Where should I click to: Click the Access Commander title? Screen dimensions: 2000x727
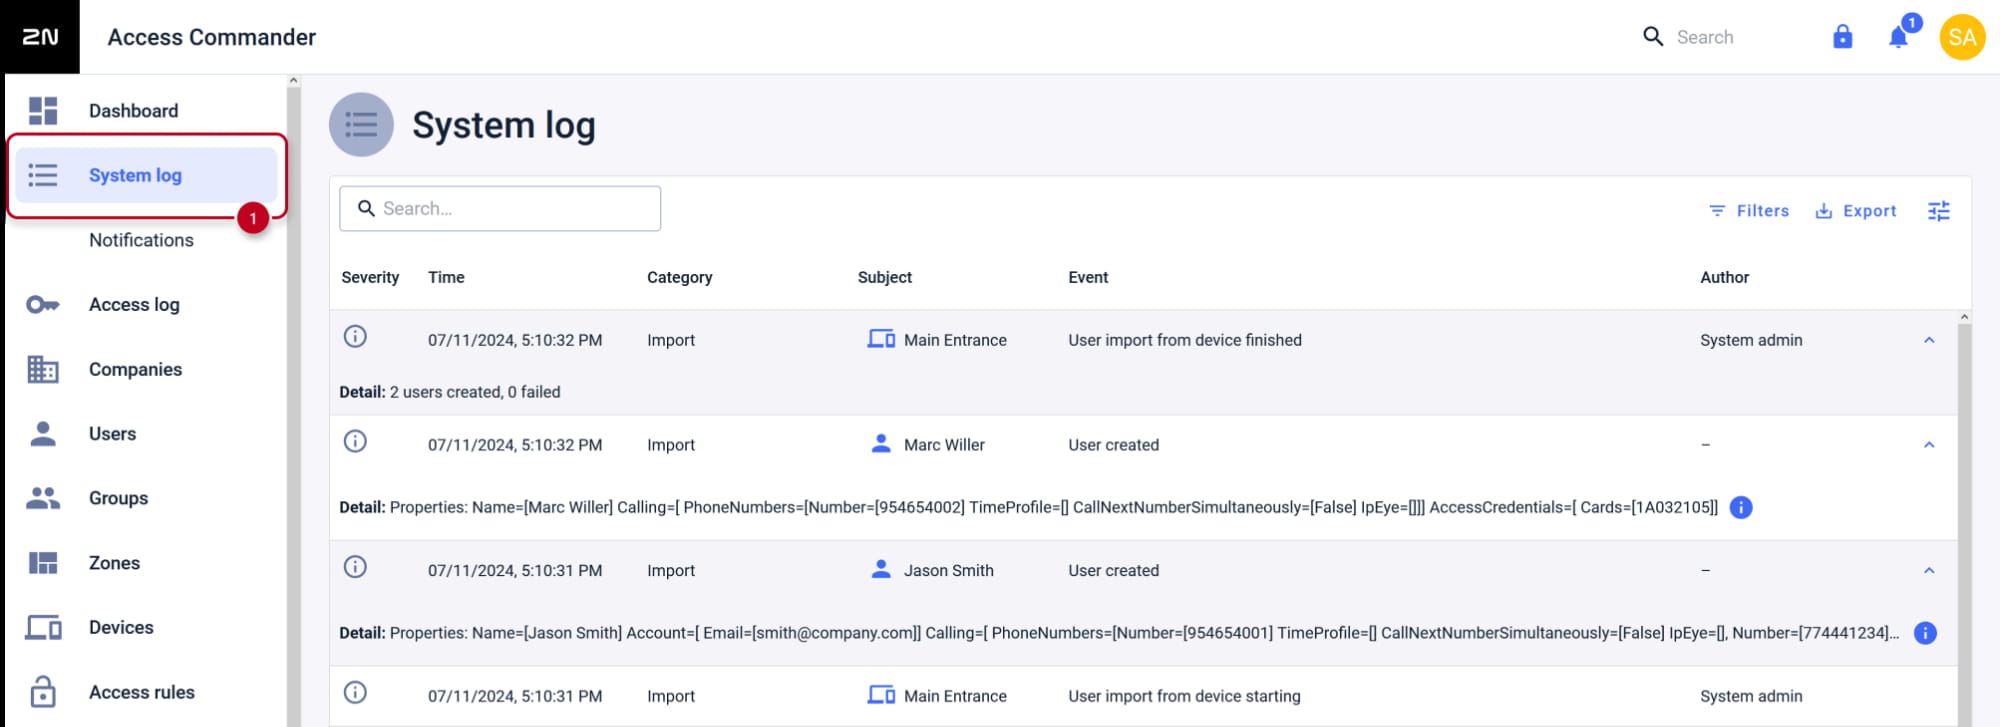click(212, 37)
